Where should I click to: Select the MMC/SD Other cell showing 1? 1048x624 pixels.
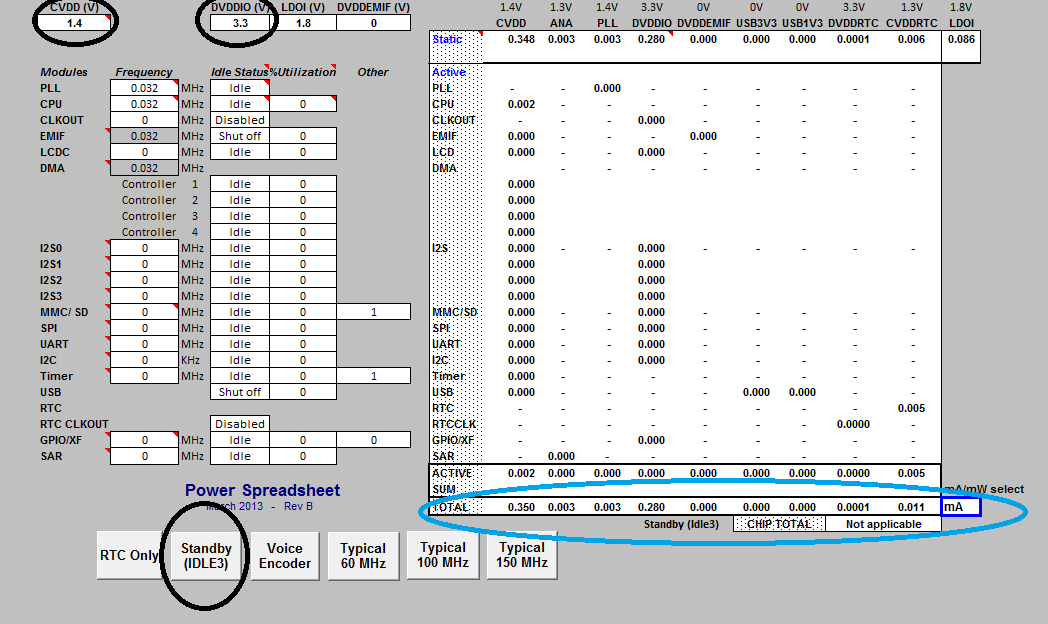click(374, 312)
